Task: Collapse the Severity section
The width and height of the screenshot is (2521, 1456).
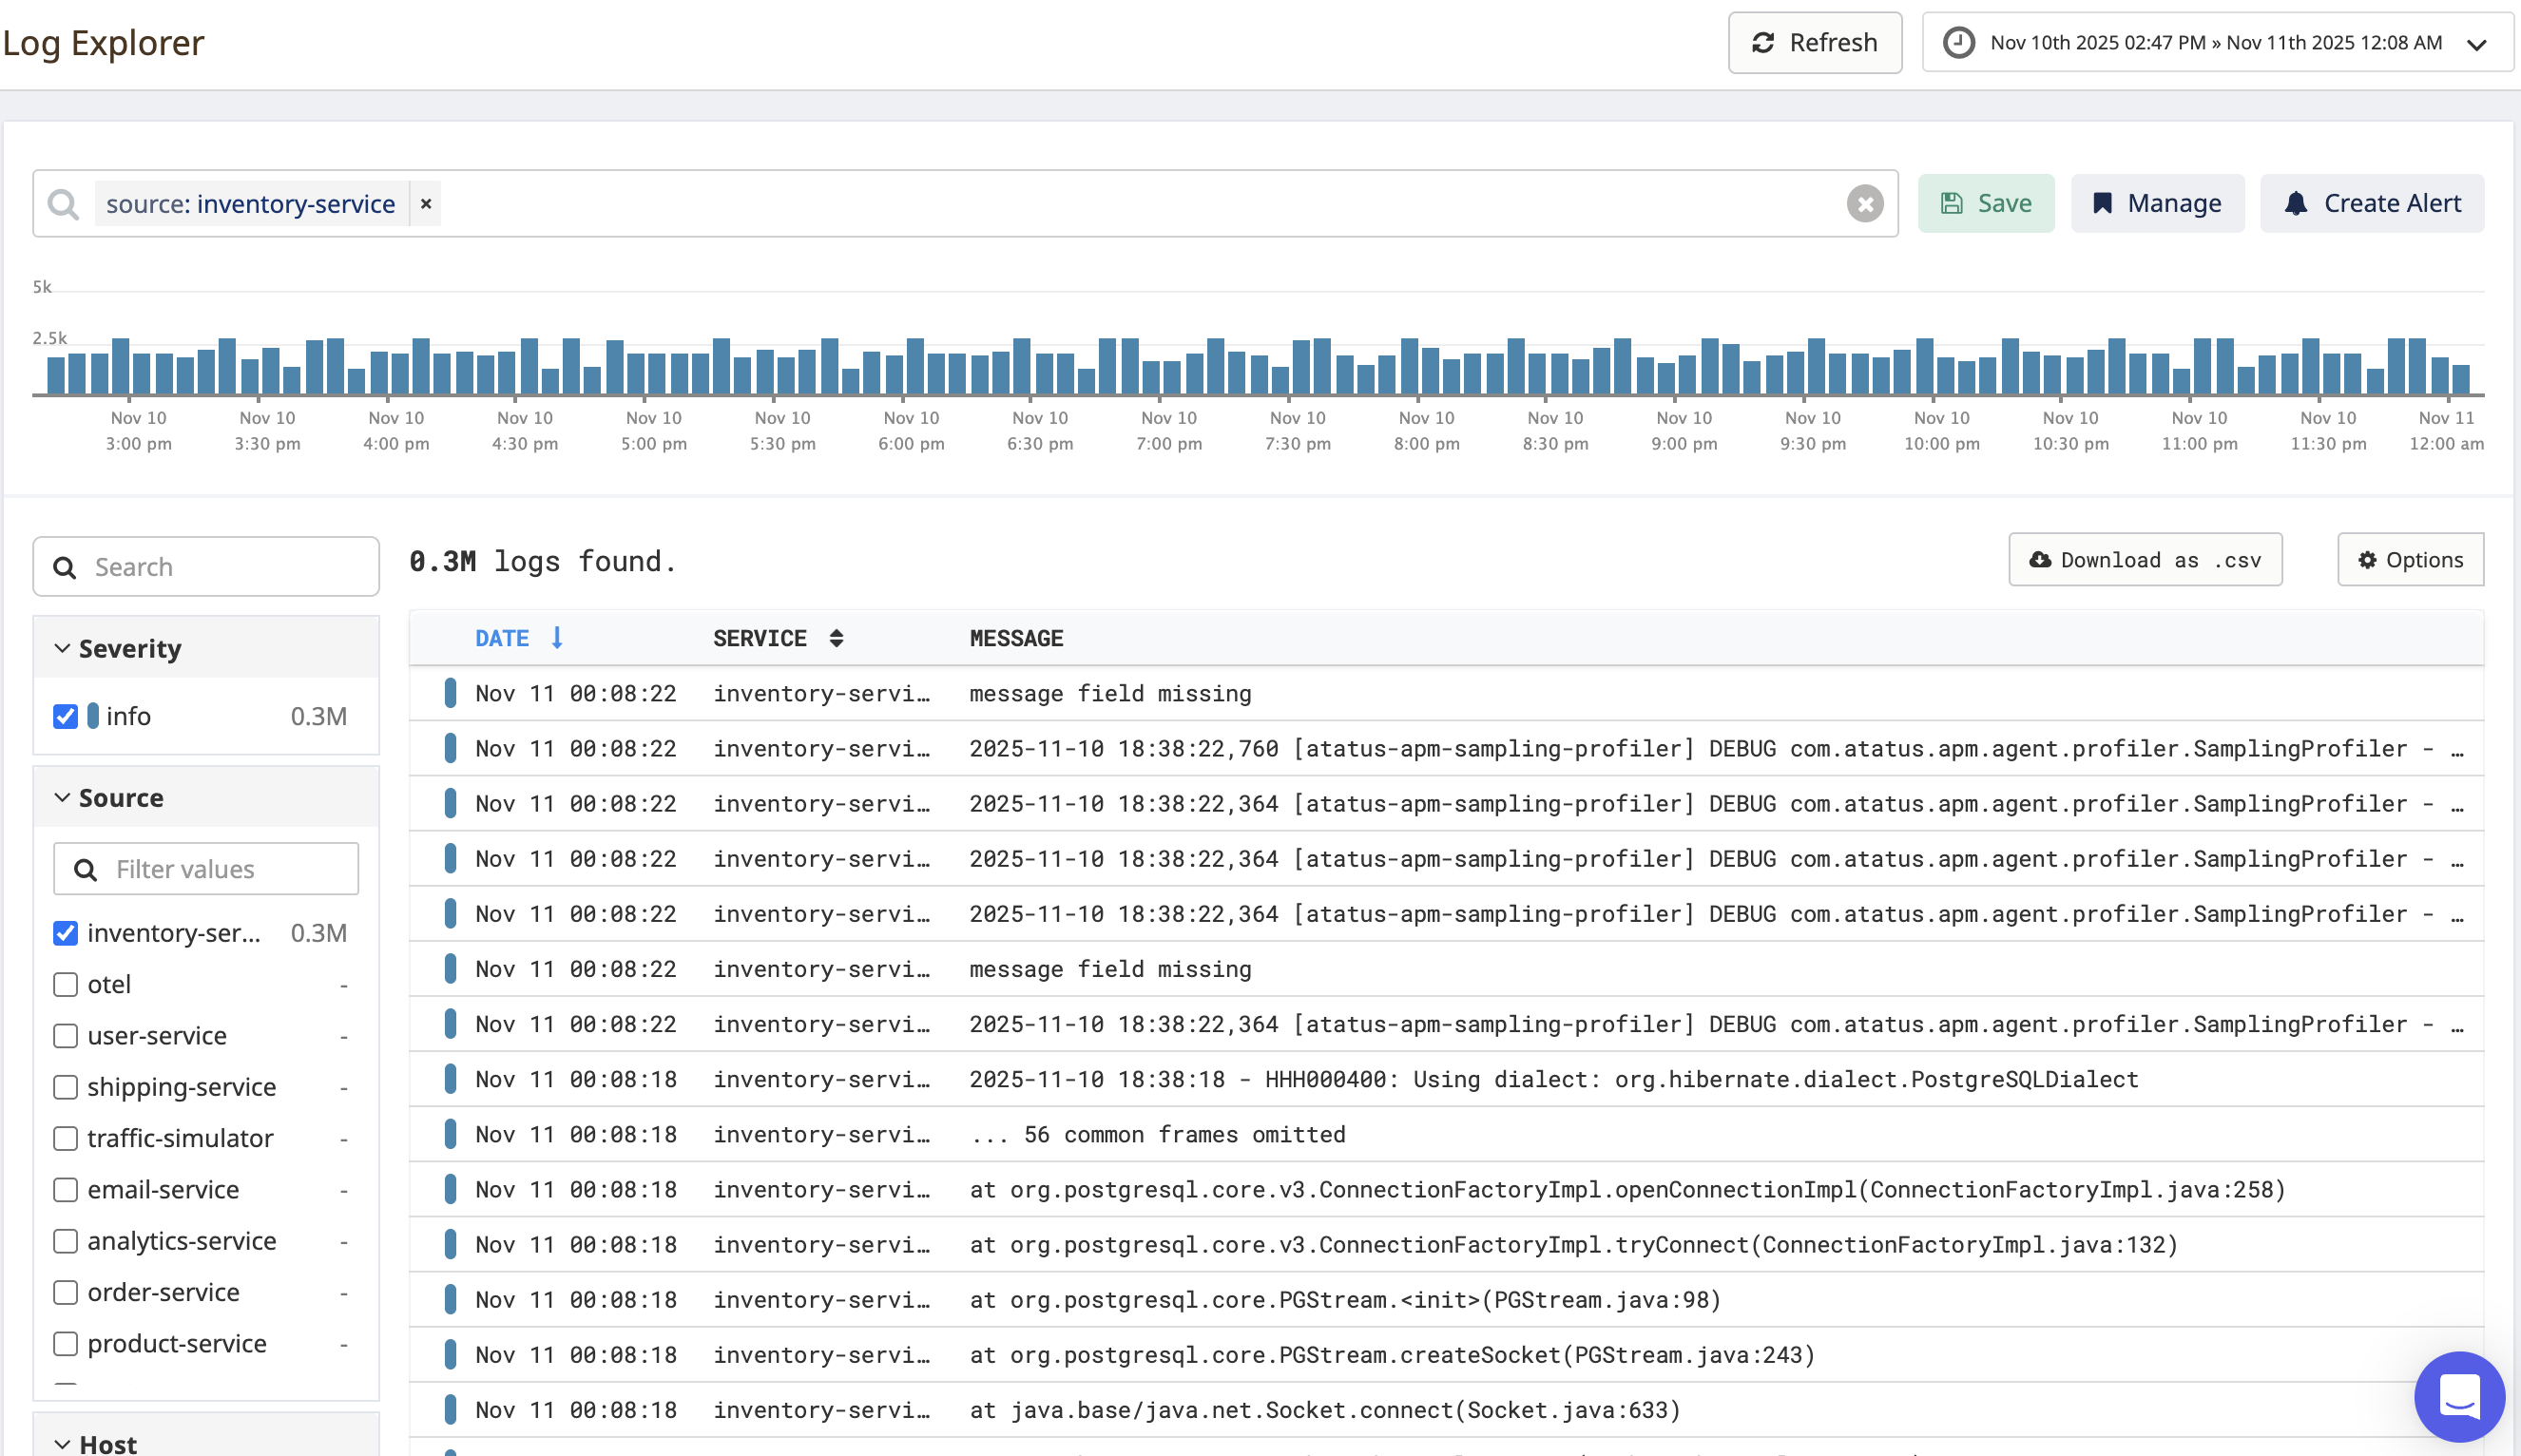Action: coord(61,647)
